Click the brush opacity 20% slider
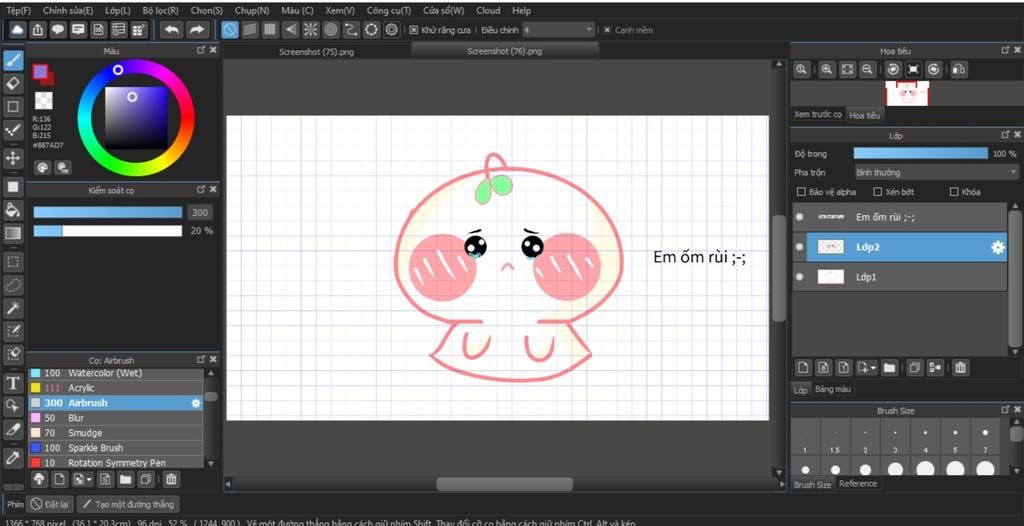 point(108,231)
